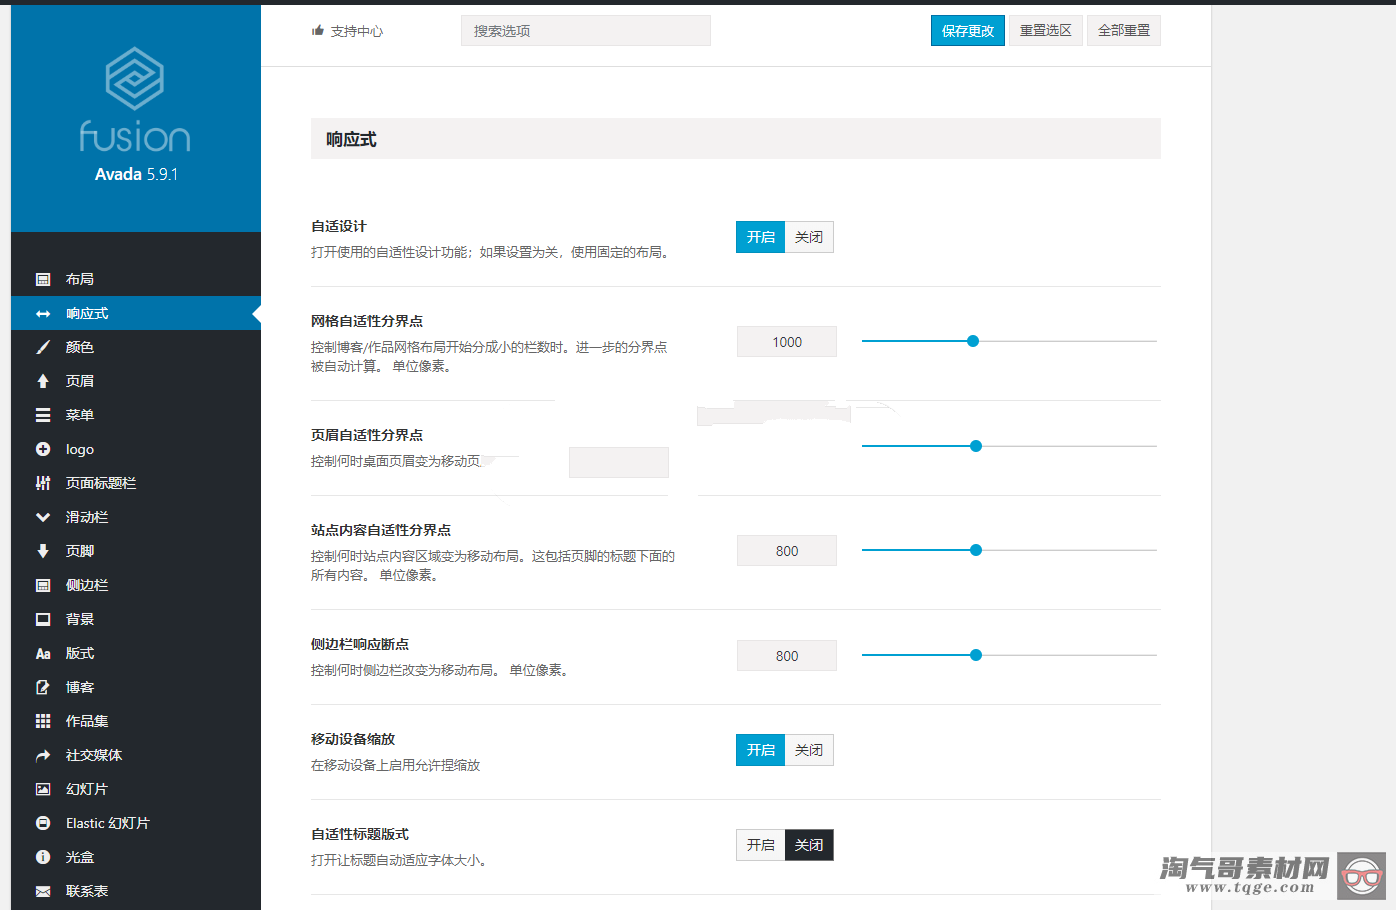Click the 侧边栏响应断点 slider handle
The width and height of the screenshot is (1396, 910).
click(x=976, y=655)
